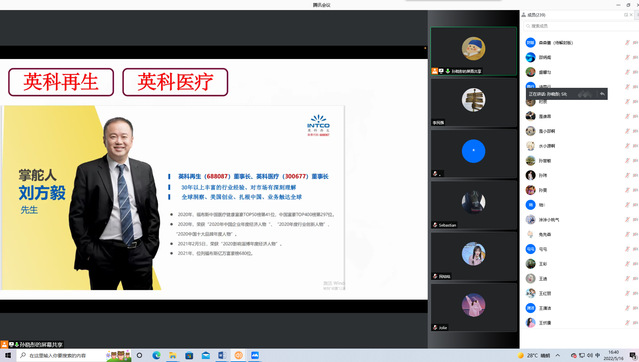Open the weather widget showing 28°C
Image resolution: width=639 pixels, height=362 pixels.
point(534,355)
